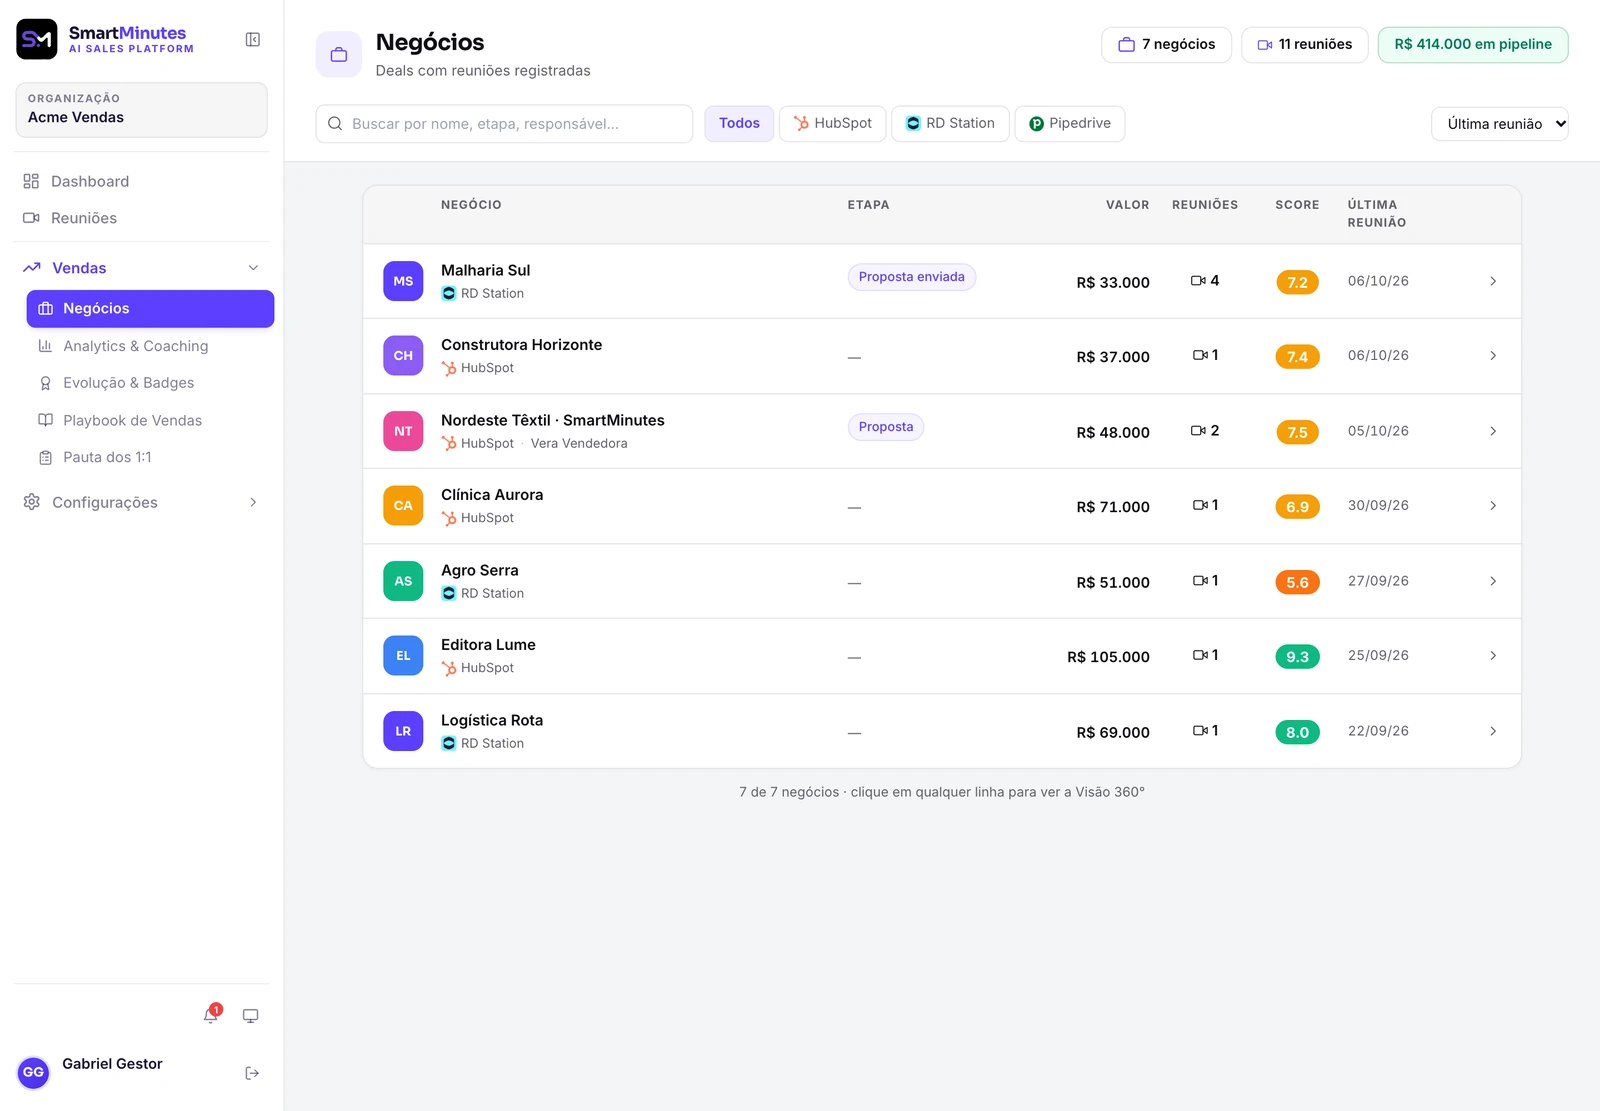Filter deals by RD Station

[950, 123]
